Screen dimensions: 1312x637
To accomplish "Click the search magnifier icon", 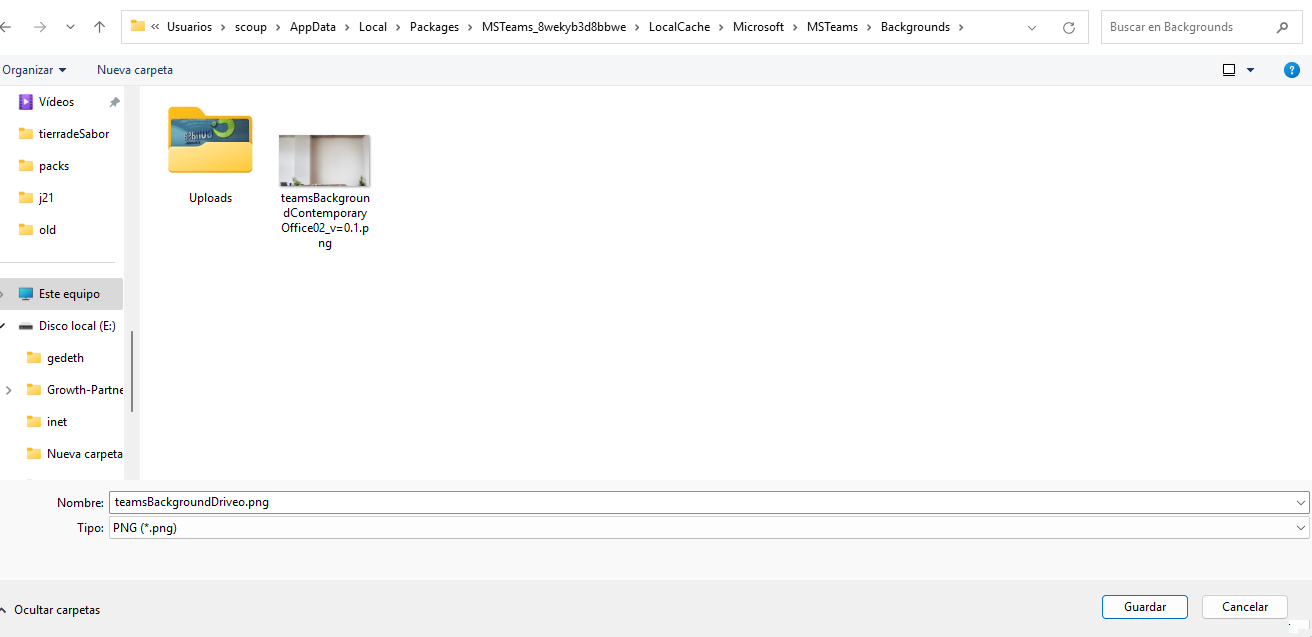I will tap(1282, 27).
